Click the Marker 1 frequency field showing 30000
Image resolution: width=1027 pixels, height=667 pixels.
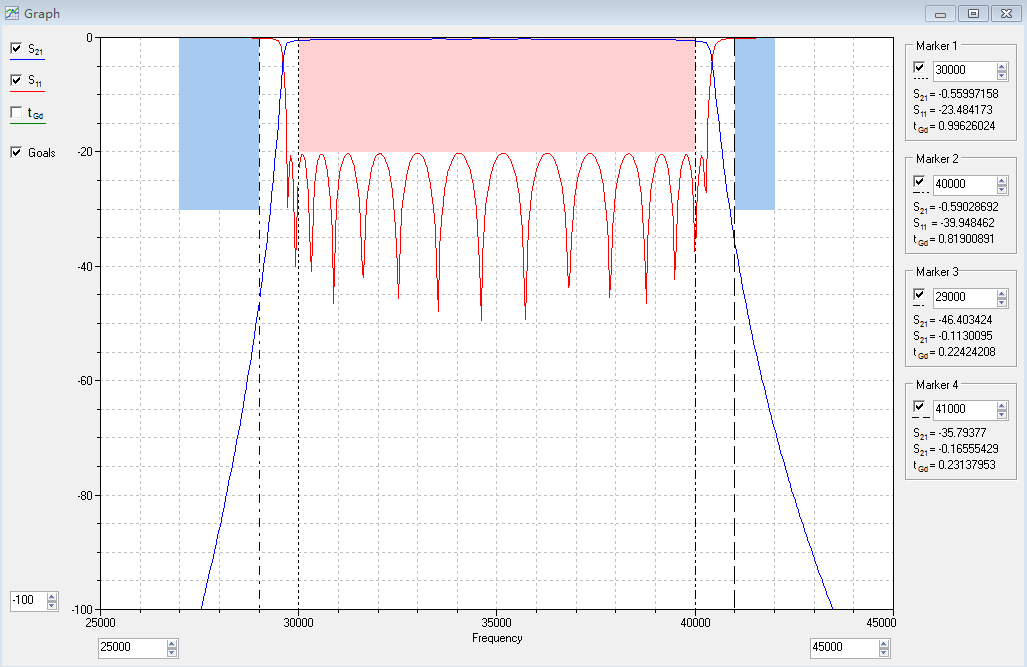coord(962,71)
